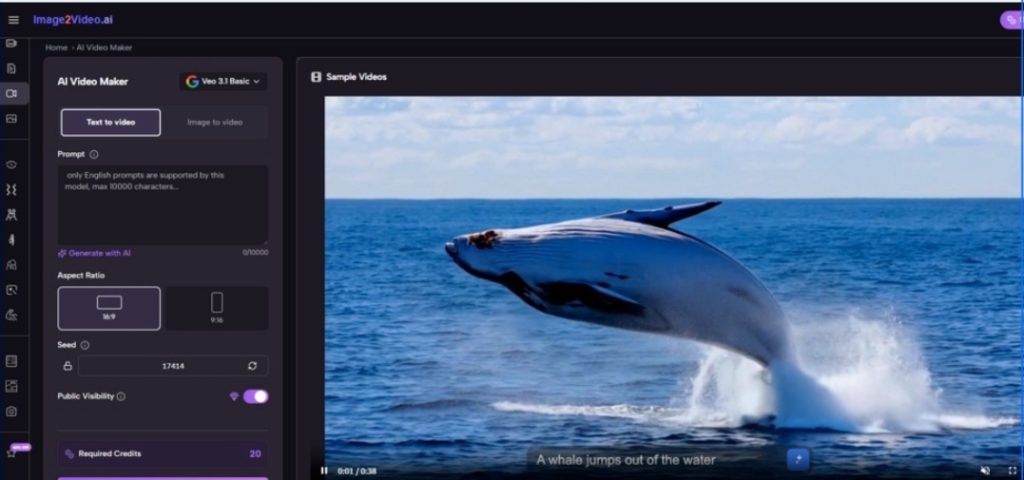Viewport: 1024px width, 480px height.
Task: Pause the sample video playback
Action: click(324, 470)
